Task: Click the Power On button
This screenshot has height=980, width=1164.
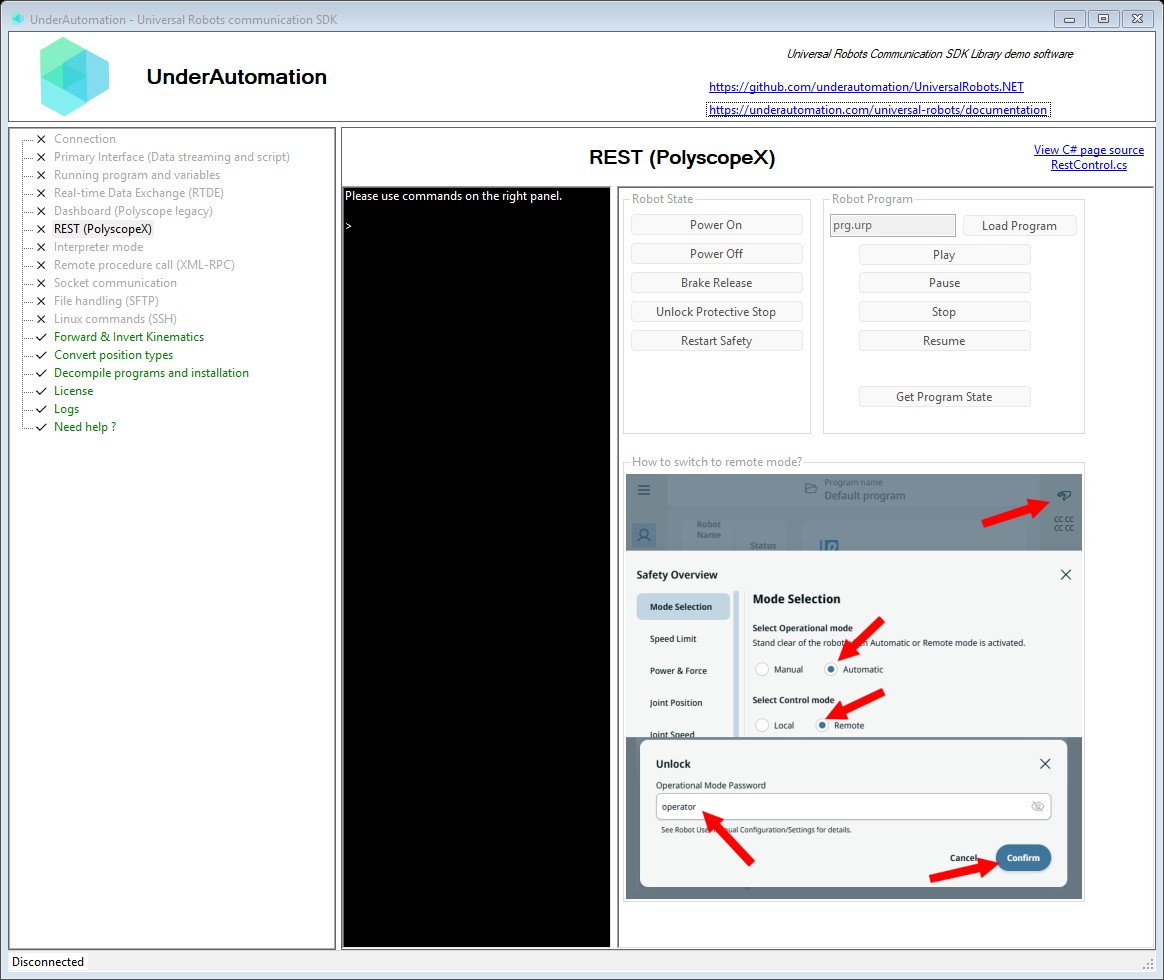Action: point(716,225)
